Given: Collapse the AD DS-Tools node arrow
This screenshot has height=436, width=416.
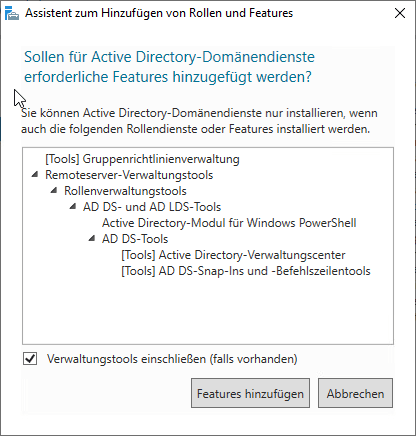Looking at the screenshot, I should click(x=92, y=238).
